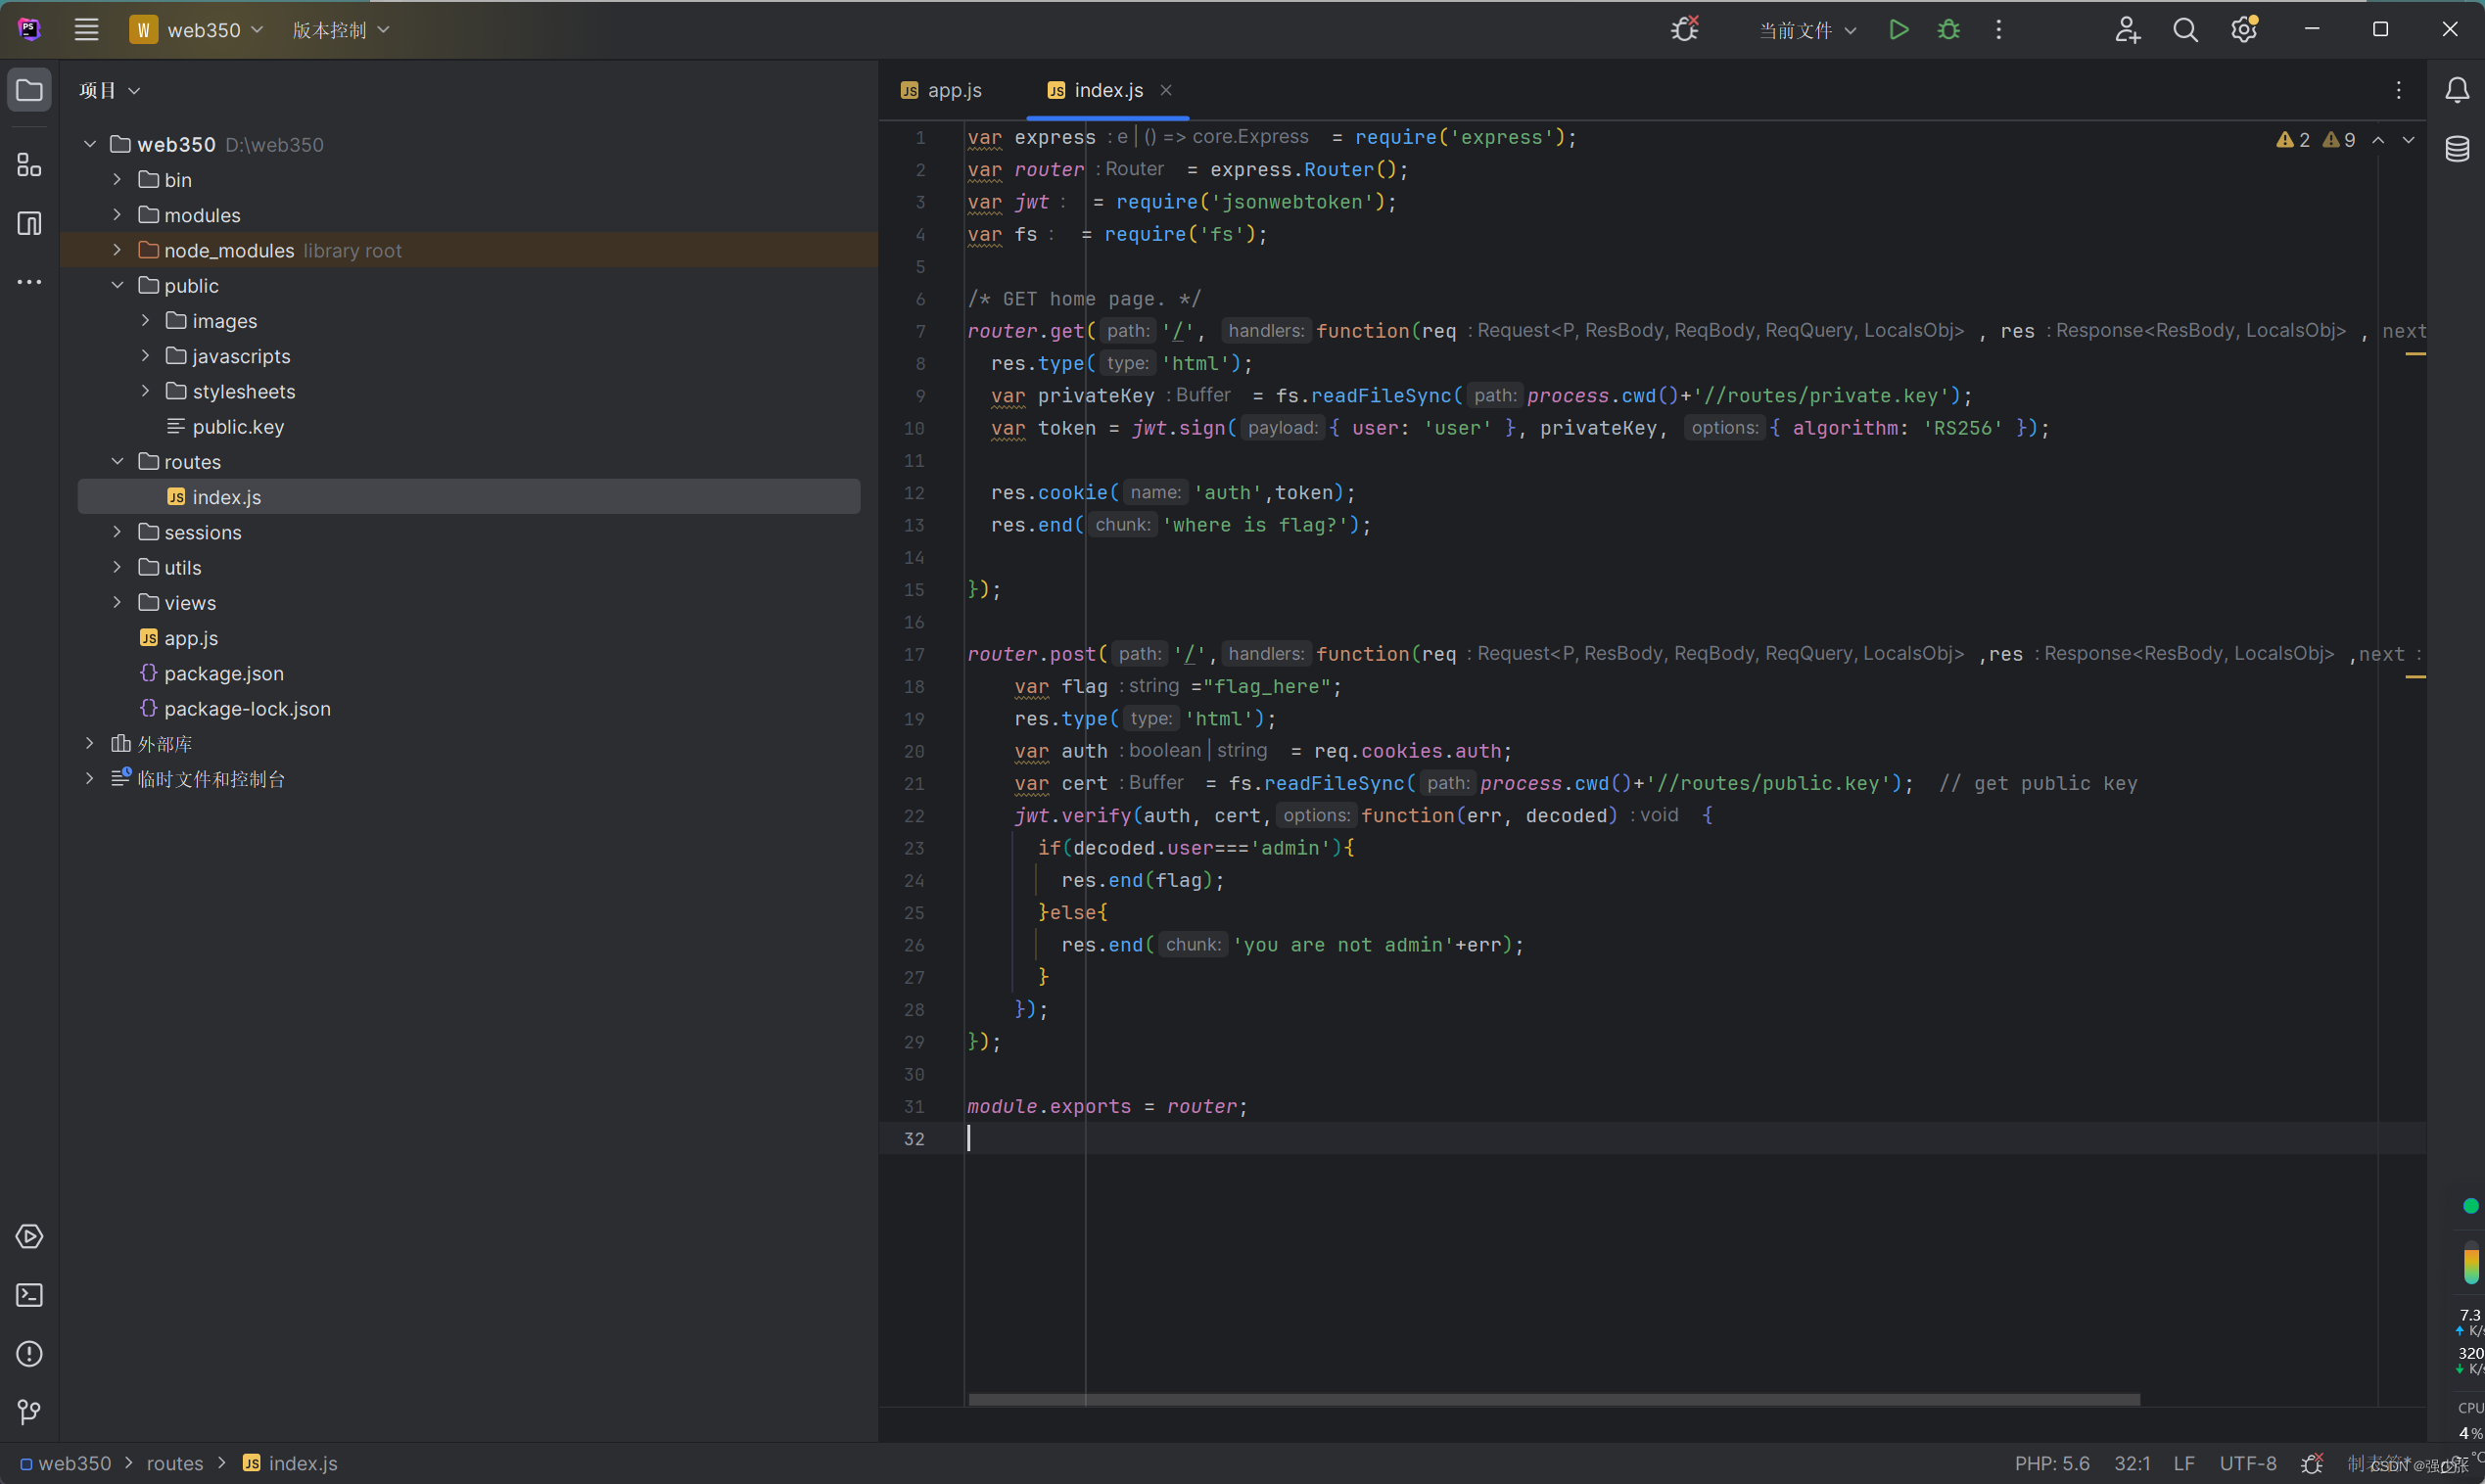Open the Services tool window
This screenshot has height=1484, width=2485.
(x=29, y=1237)
